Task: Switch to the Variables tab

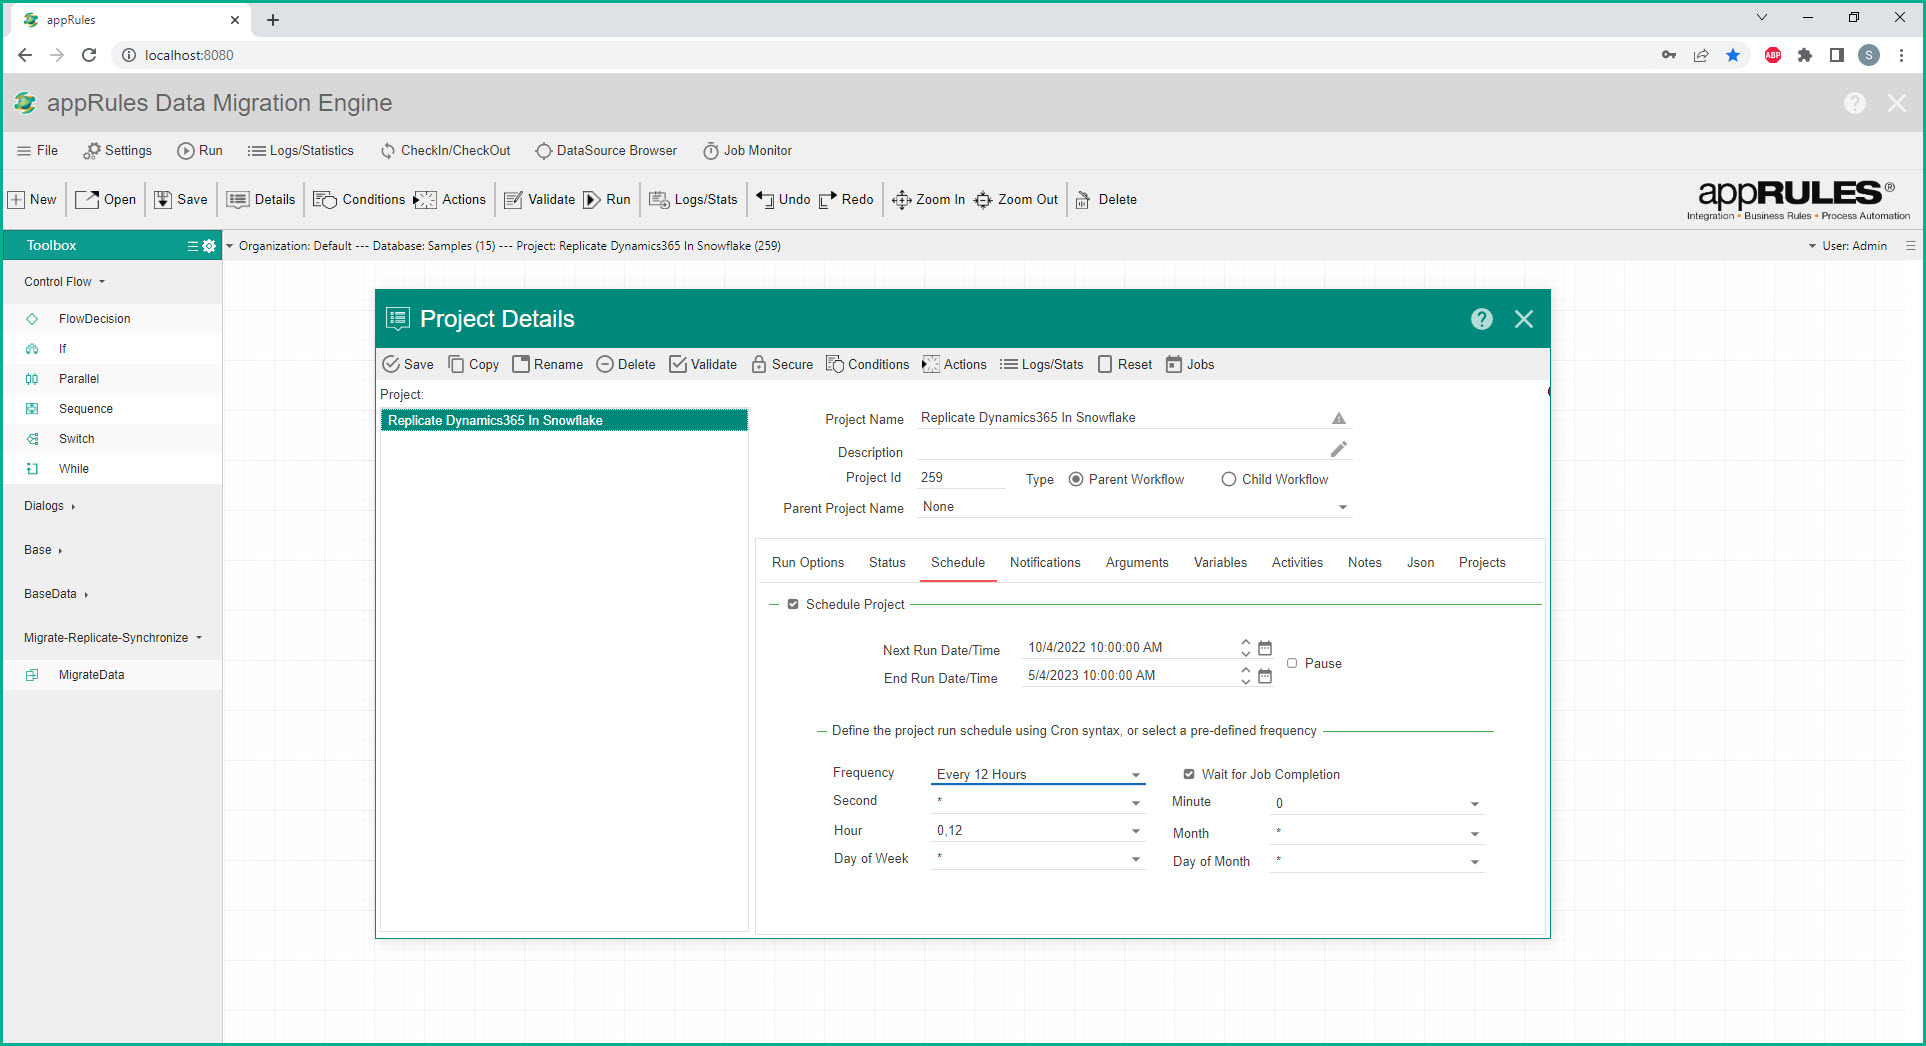Action: [1220, 563]
